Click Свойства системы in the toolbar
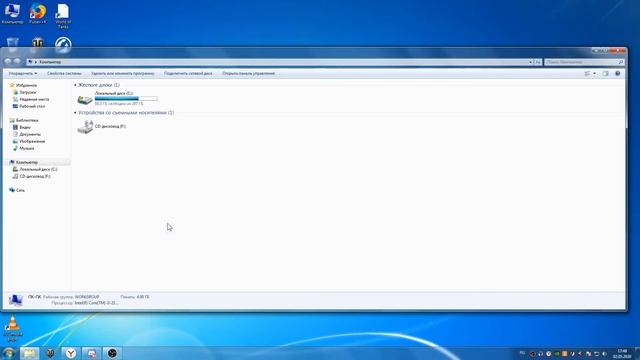This screenshot has height=360, width=640. coord(64,73)
